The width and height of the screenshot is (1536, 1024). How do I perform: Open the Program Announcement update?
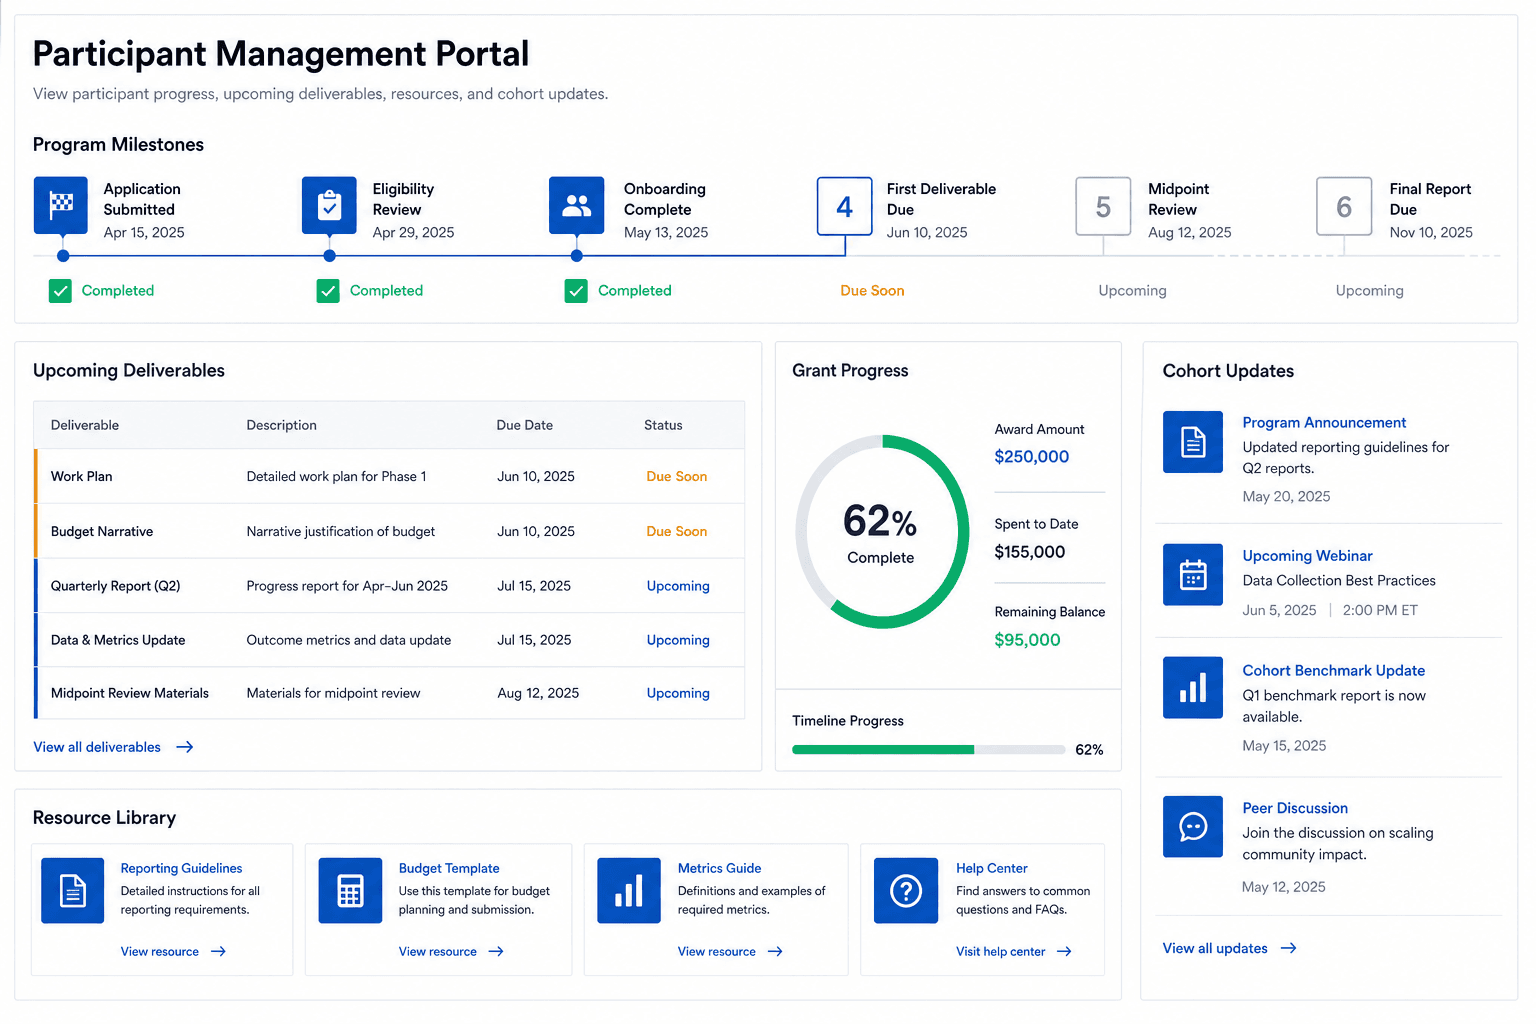[1324, 423]
